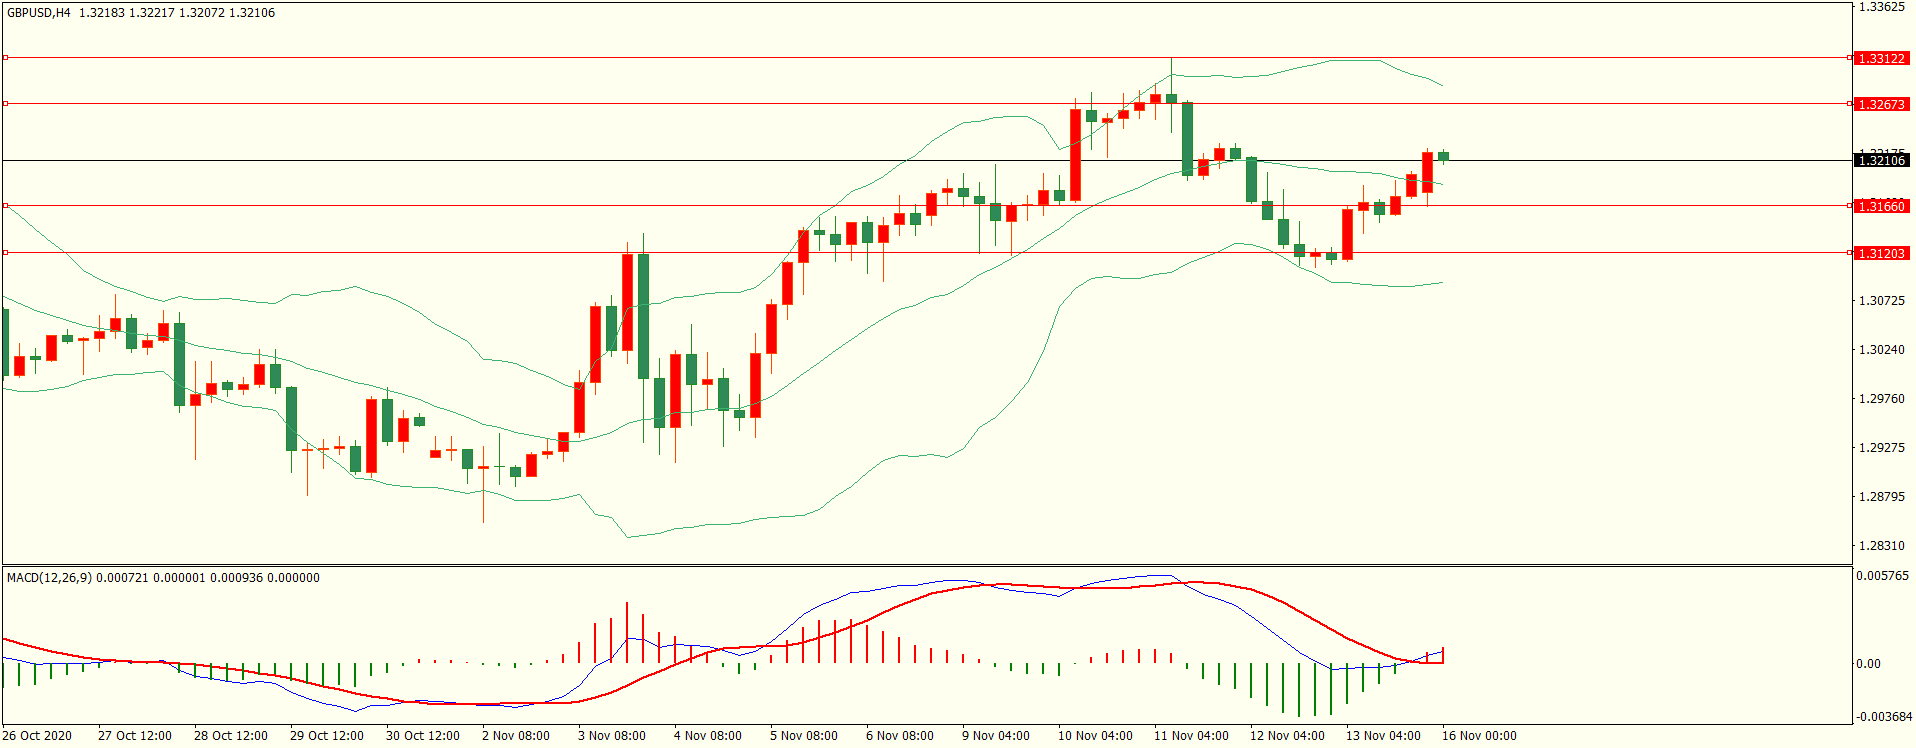
Task: Click the -0.003684 MACD scale value
Action: (1884, 717)
